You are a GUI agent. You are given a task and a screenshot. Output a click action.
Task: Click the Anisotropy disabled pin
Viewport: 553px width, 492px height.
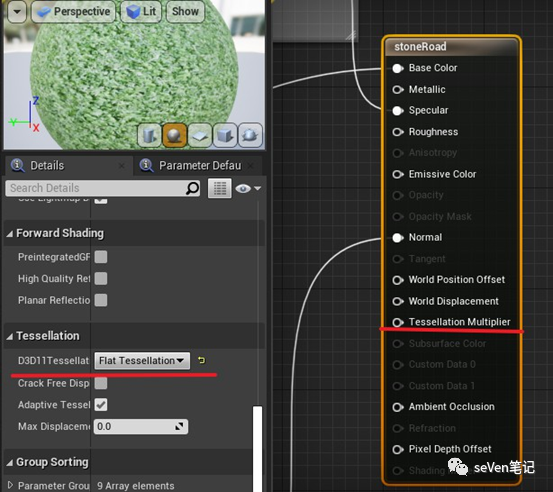click(397, 153)
